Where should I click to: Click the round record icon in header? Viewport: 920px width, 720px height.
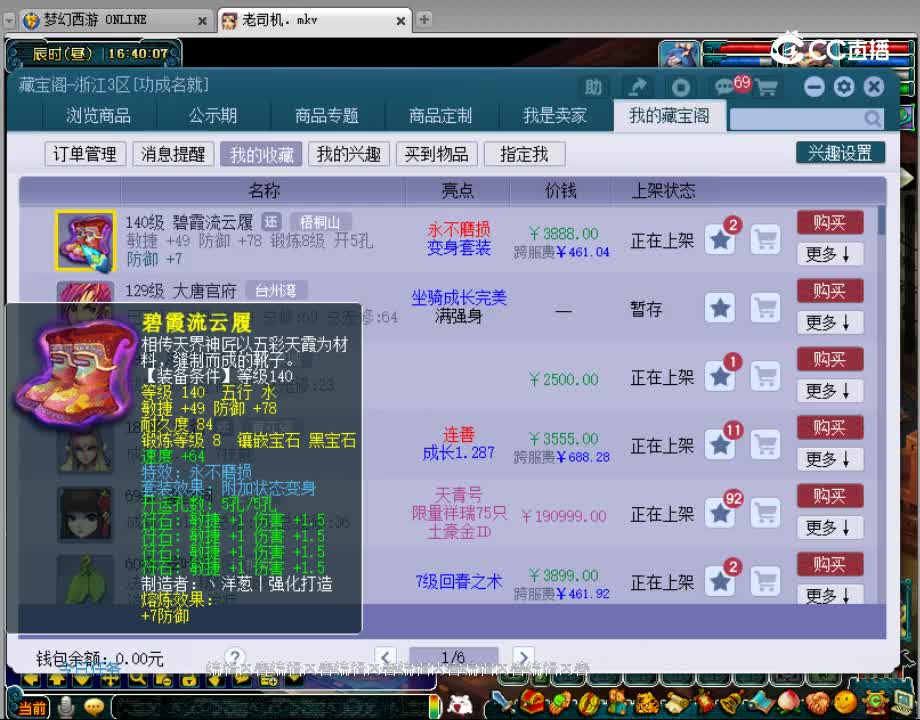pos(681,87)
